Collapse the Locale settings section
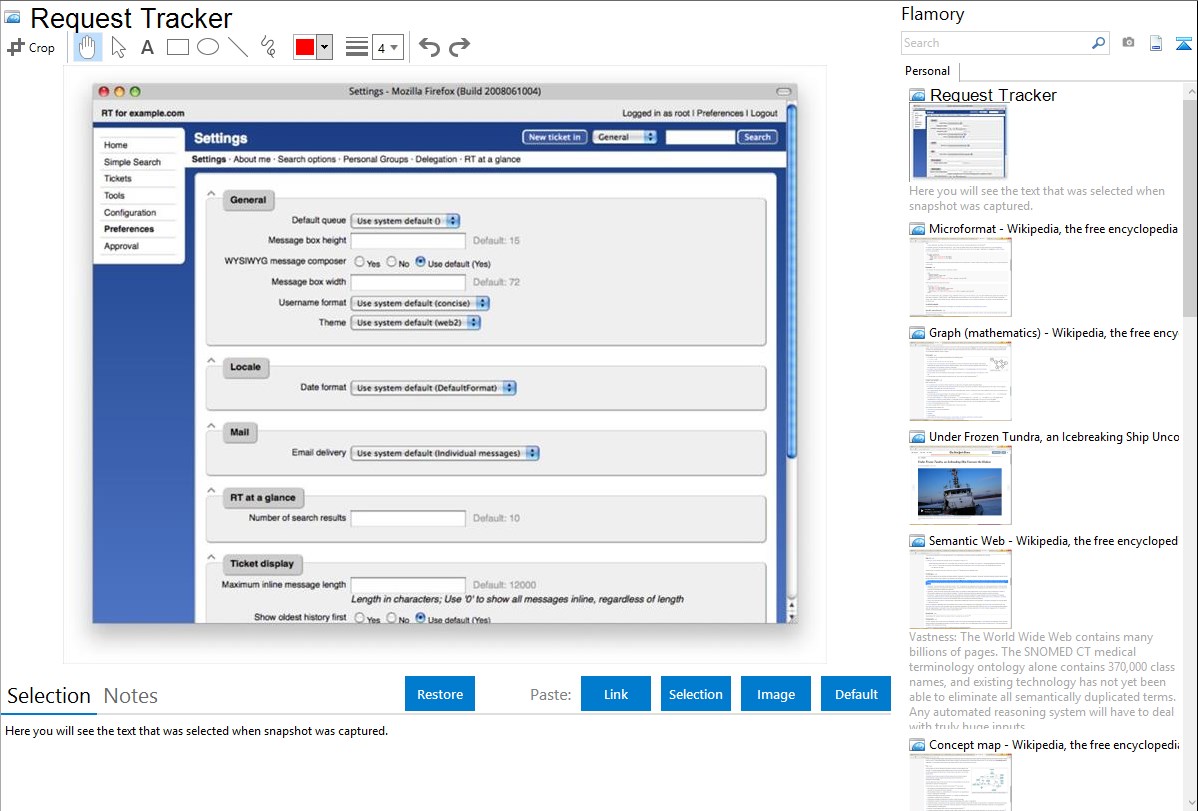The width and height of the screenshot is (1198, 811). pyautogui.click(x=212, y=360)
